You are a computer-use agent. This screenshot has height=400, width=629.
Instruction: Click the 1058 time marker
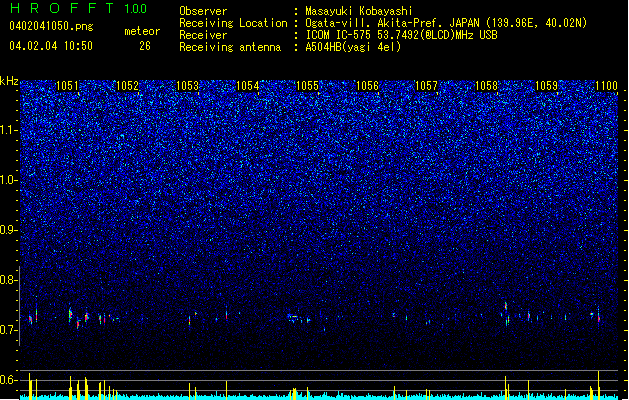(x=486, y=86)
